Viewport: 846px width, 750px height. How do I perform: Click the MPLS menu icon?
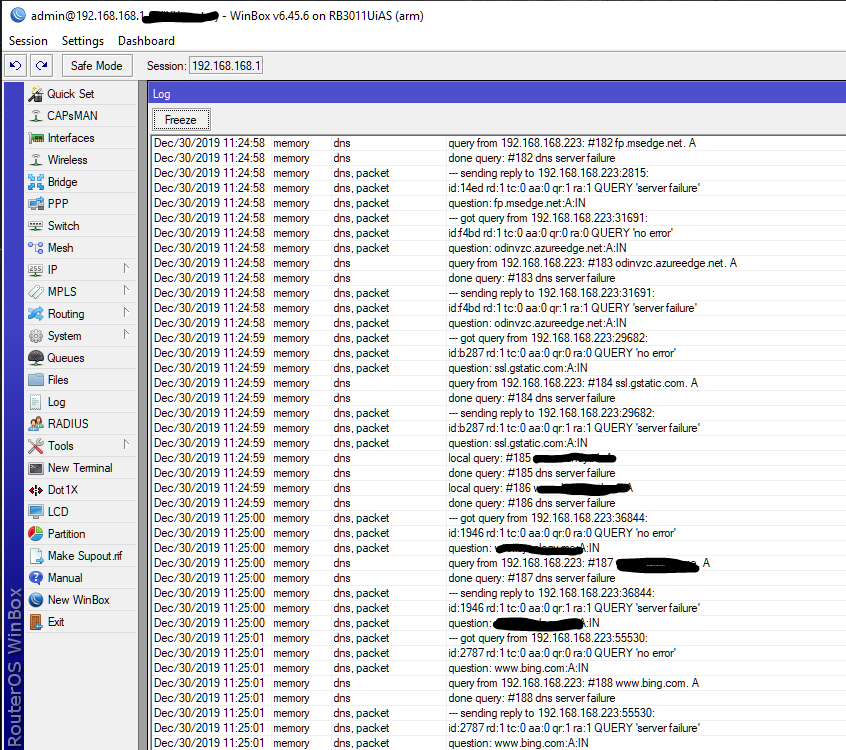click(x=36, y=292)
